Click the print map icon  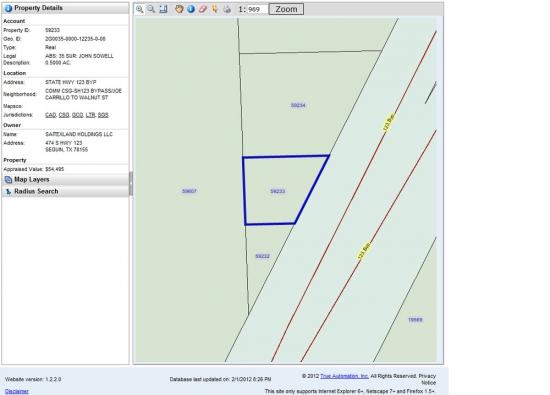click(227, 9)
